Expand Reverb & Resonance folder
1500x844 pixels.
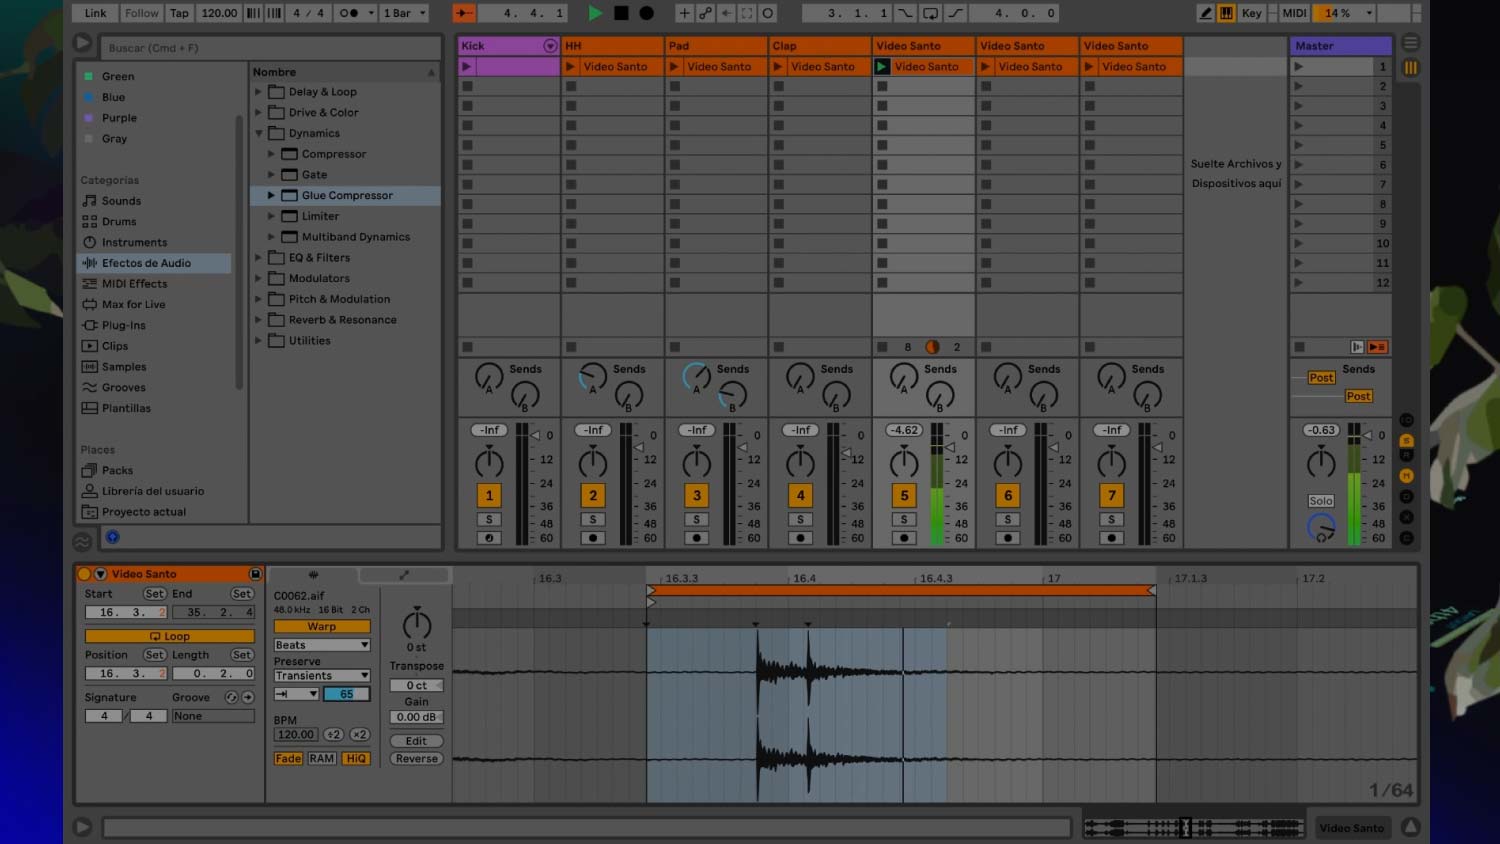pos(259,320)
